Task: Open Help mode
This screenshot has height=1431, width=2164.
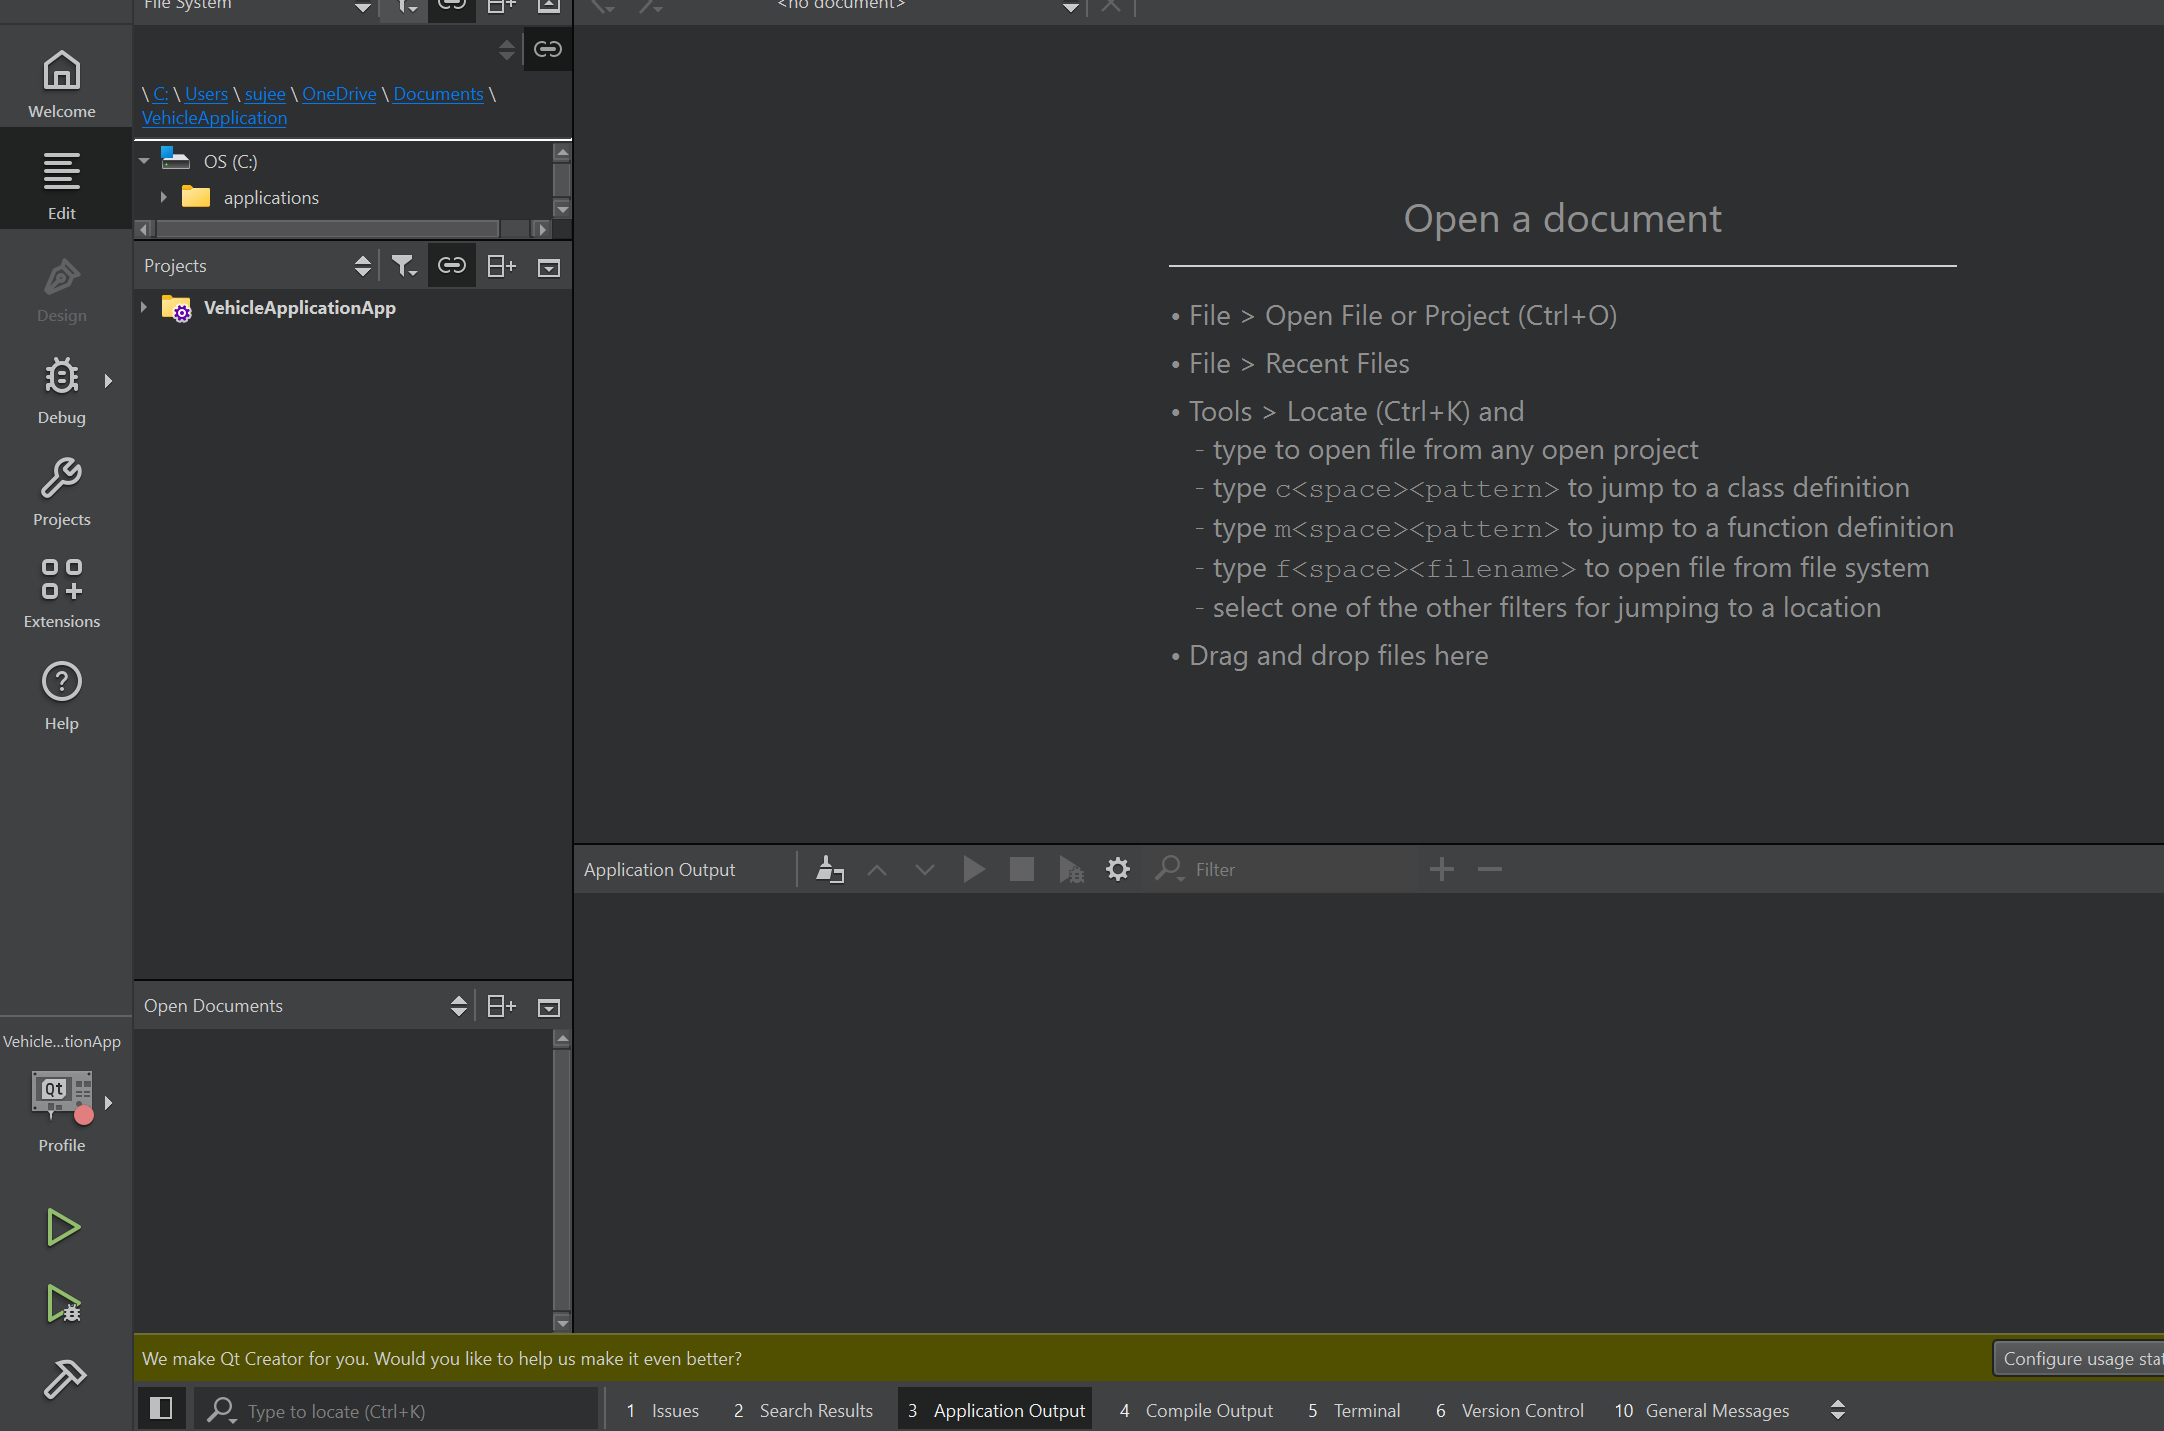Action: (62, 696)
